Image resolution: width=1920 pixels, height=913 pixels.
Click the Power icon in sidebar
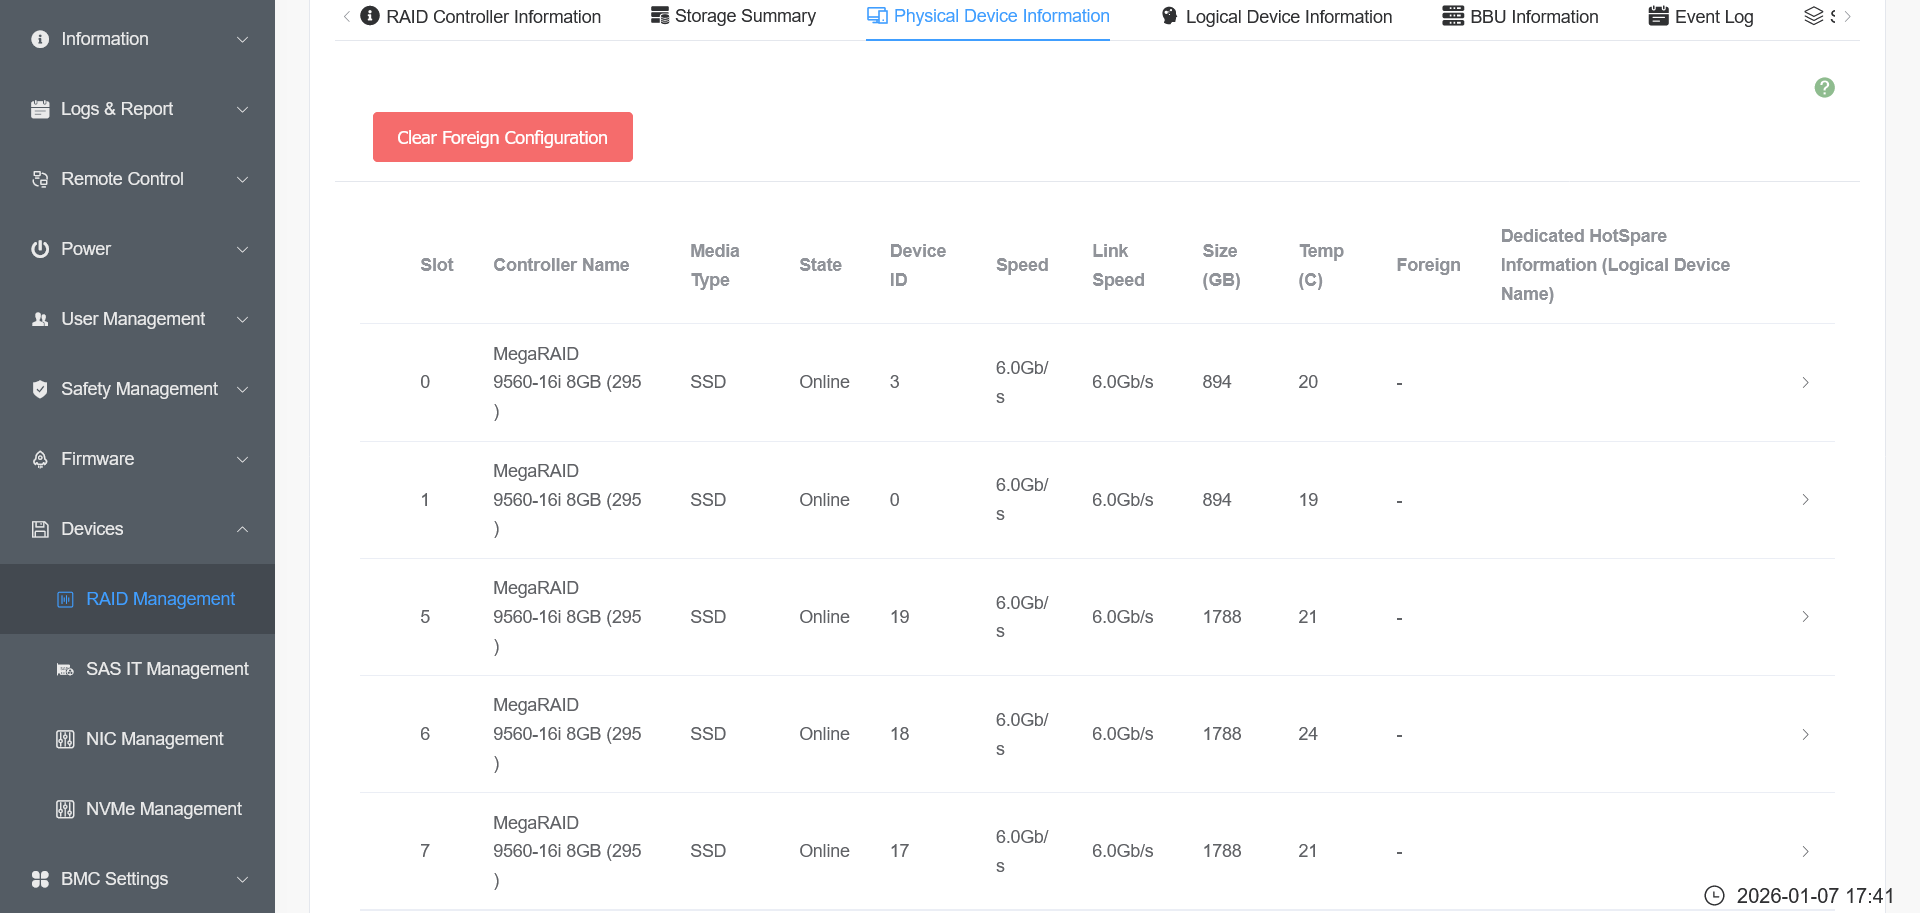coord(40,249)
